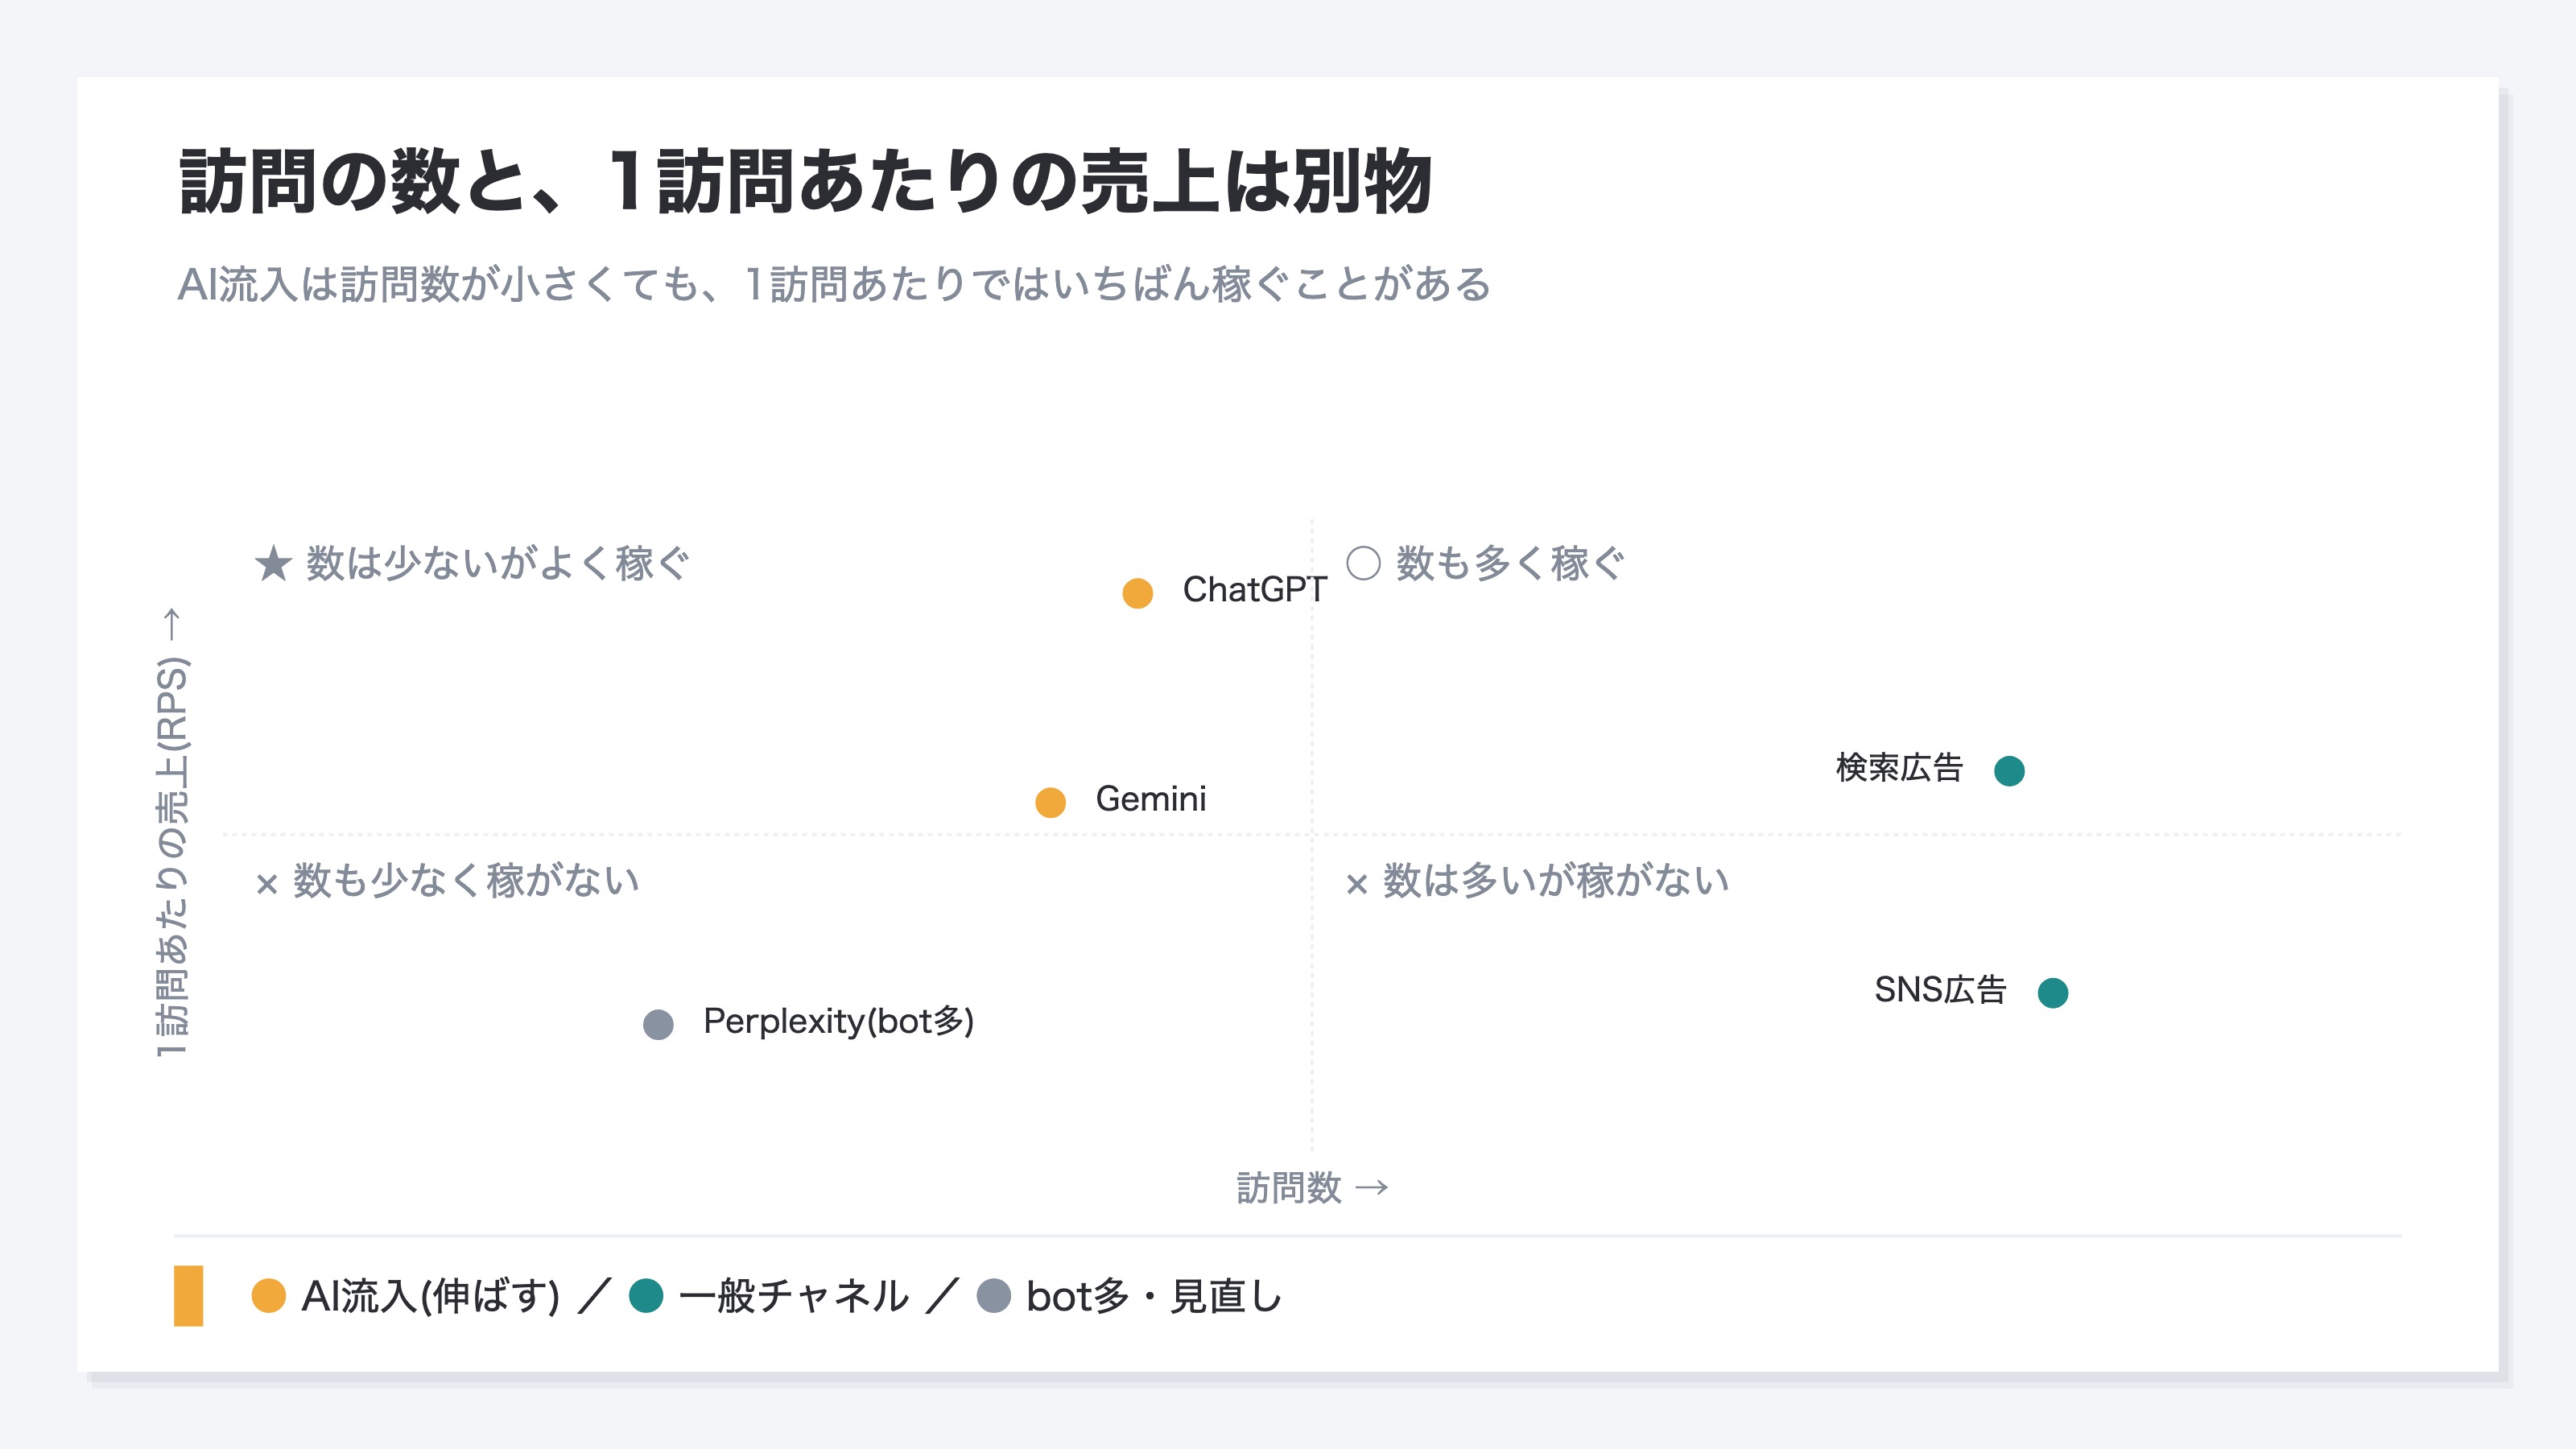Click the 数は多いが稼がない quadrant label

[1556, 881]
